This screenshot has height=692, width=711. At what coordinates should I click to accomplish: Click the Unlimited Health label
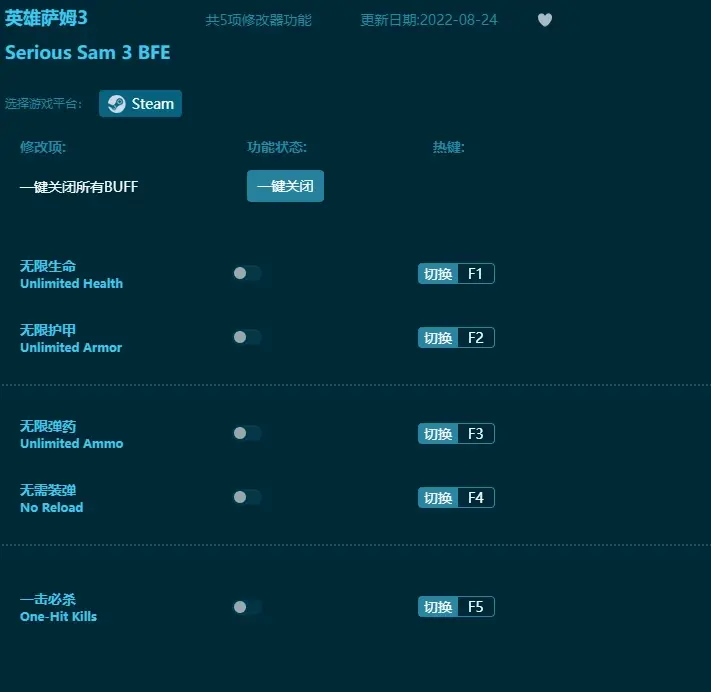(x=72, y=283)
